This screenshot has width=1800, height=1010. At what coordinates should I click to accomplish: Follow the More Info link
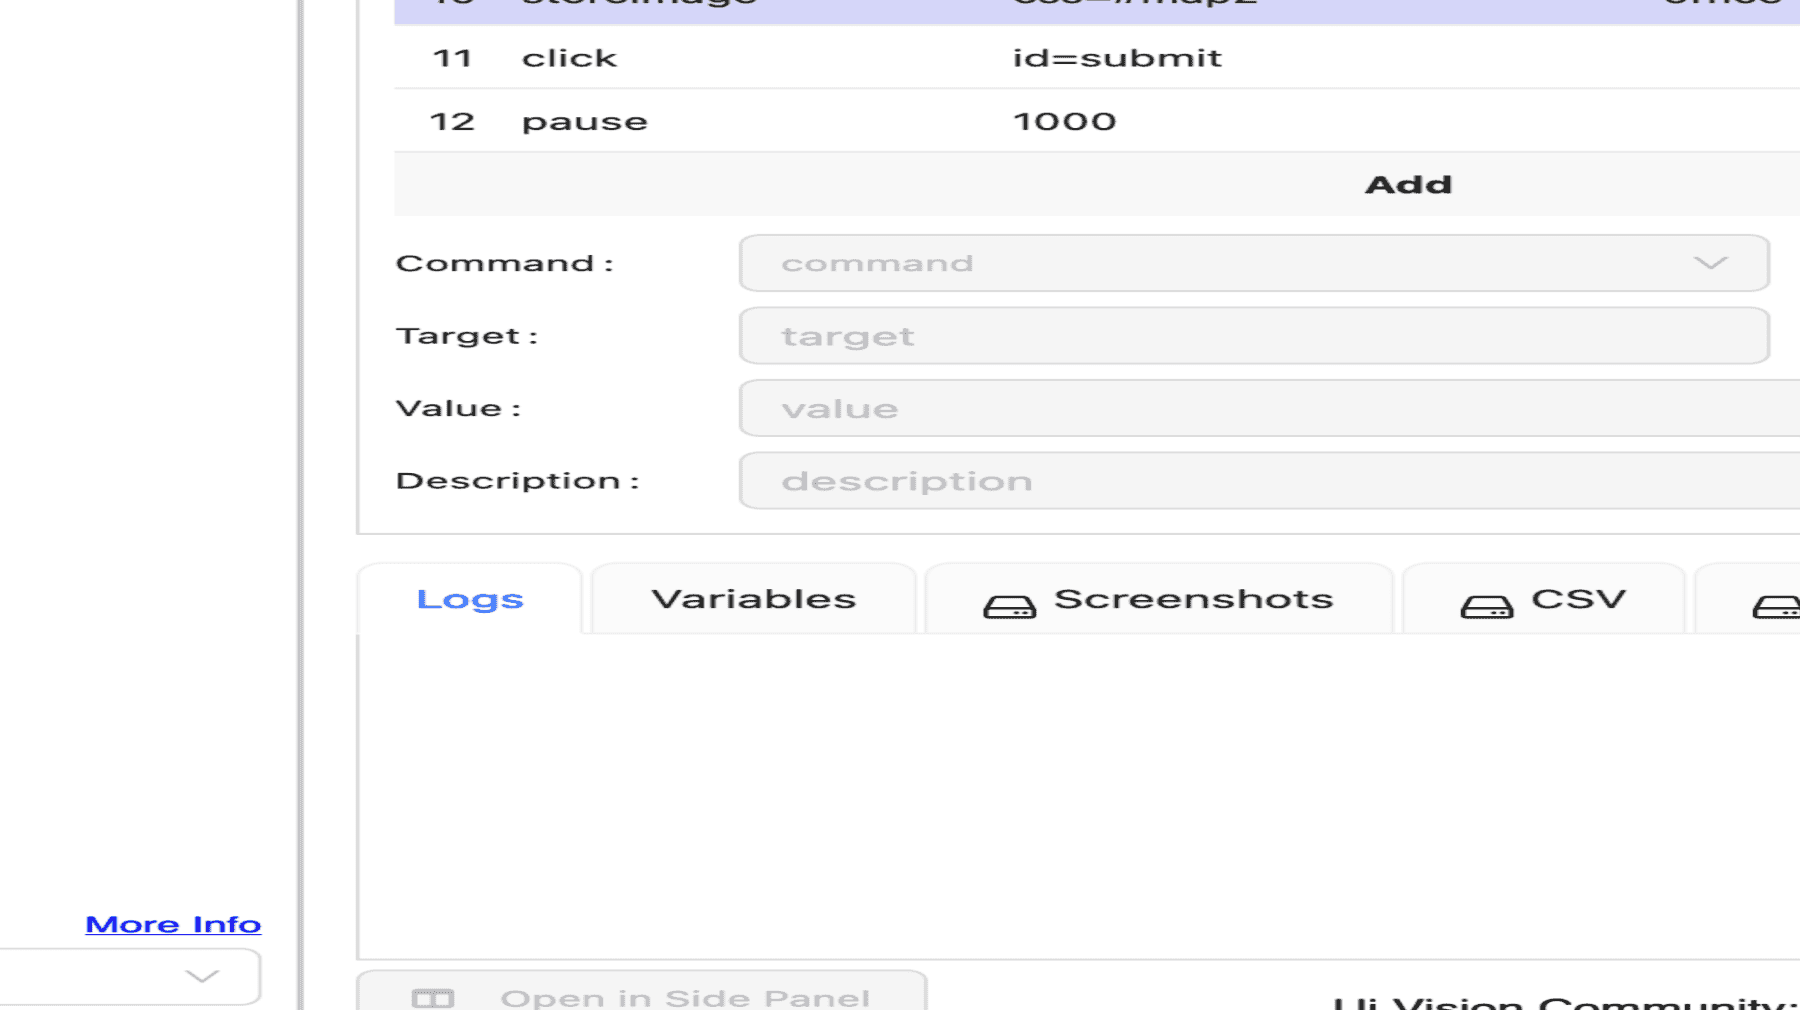click(x=173, y=924)
